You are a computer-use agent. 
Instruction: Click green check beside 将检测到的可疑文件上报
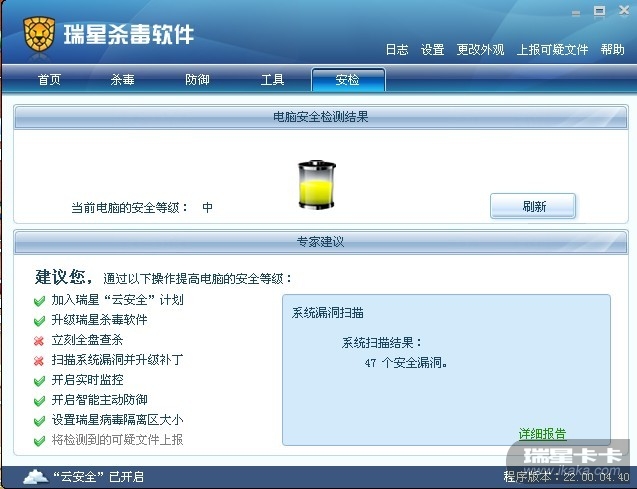[39, 441]
